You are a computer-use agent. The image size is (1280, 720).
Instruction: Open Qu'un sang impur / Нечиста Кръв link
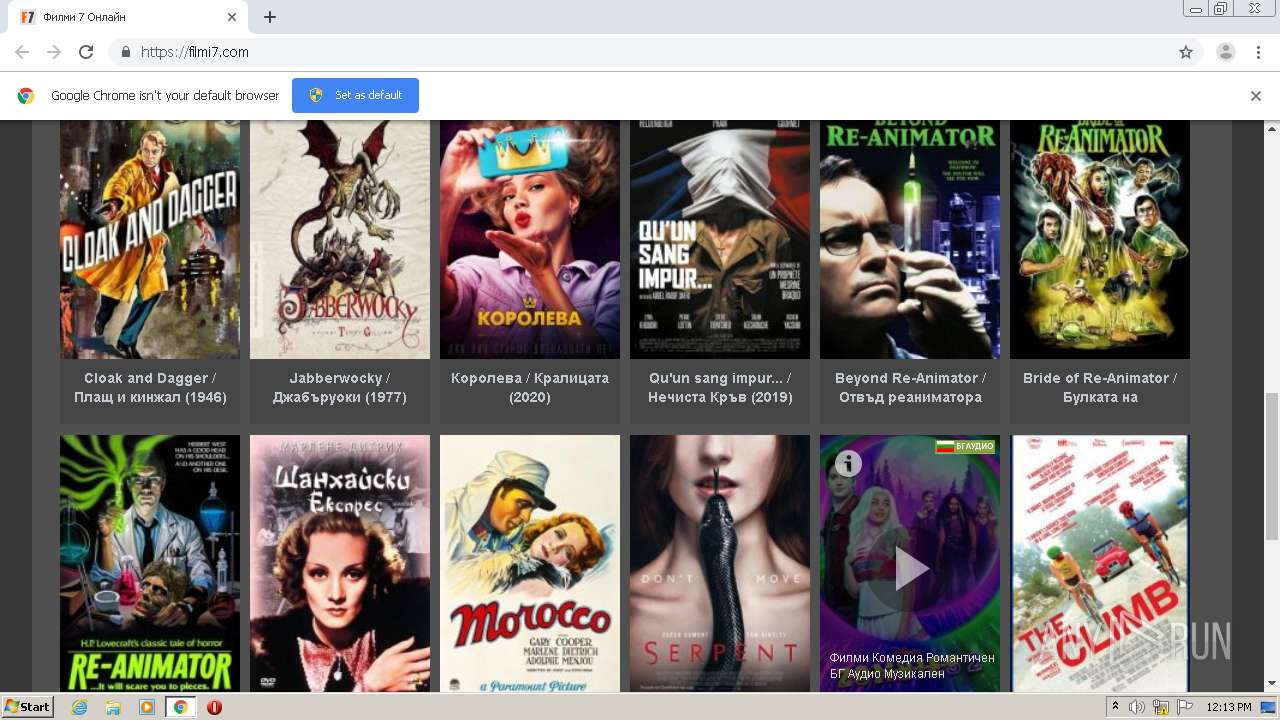(720, 388)
